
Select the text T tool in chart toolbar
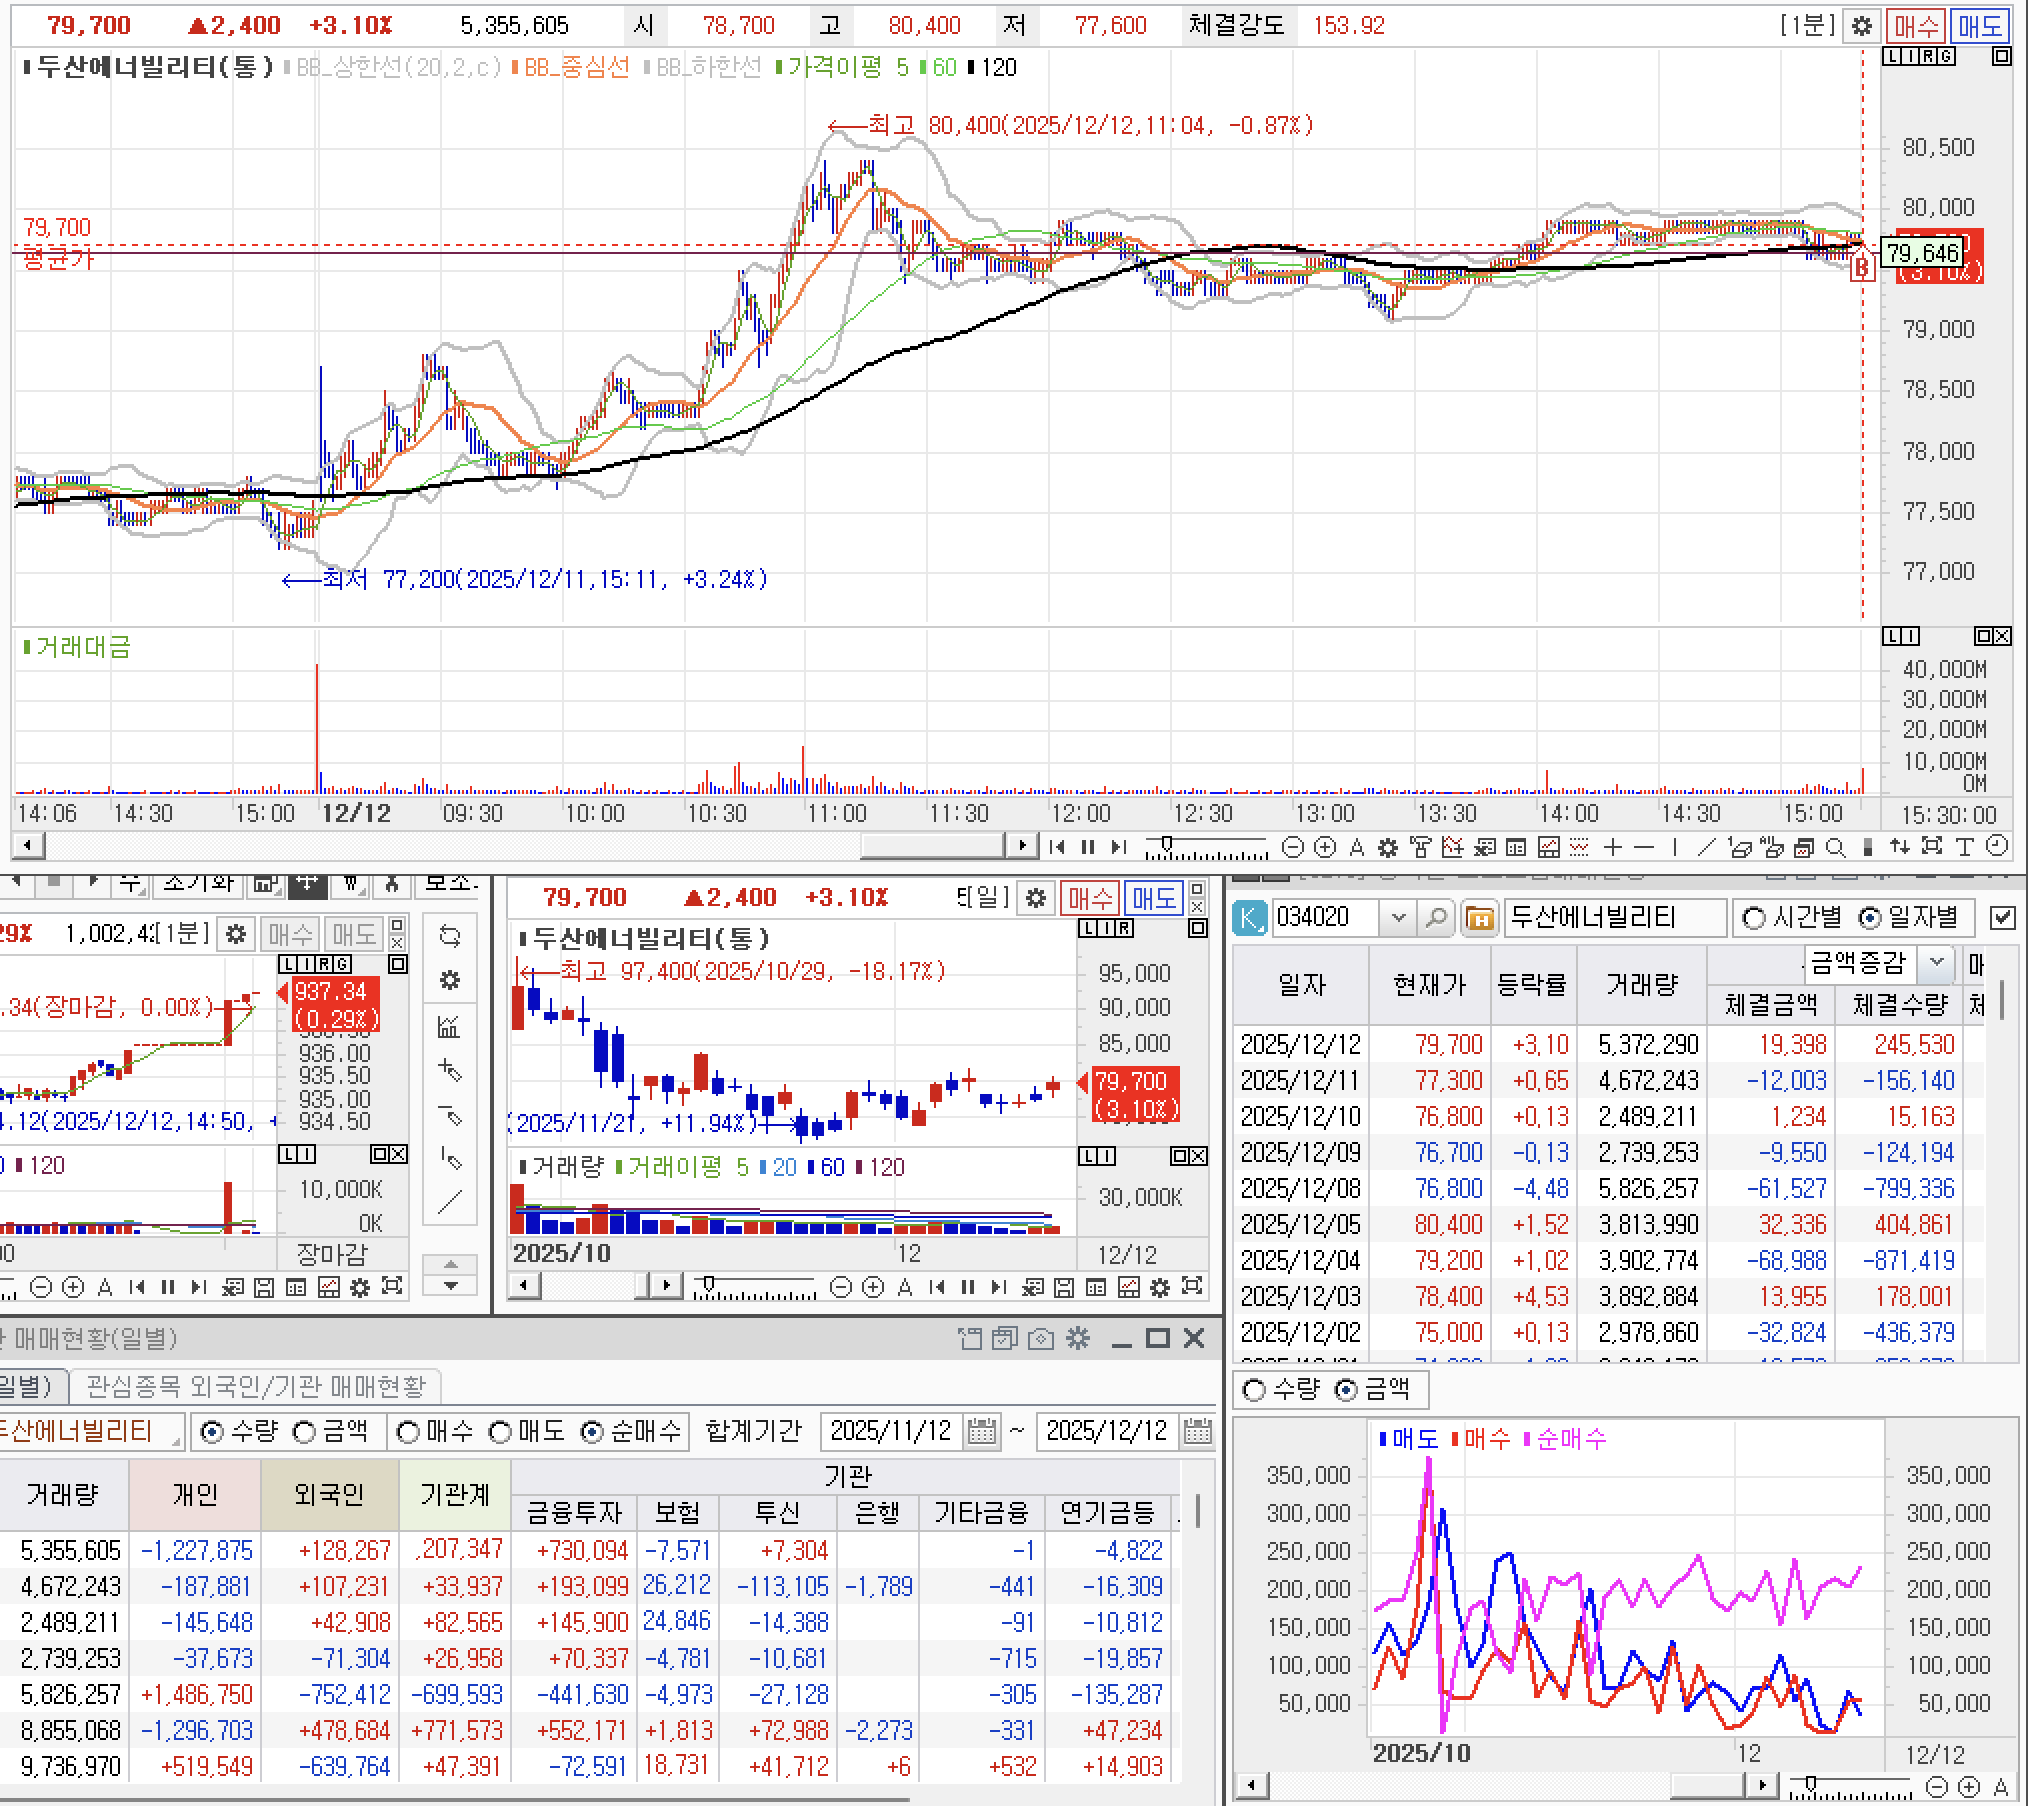point(1964,848)
